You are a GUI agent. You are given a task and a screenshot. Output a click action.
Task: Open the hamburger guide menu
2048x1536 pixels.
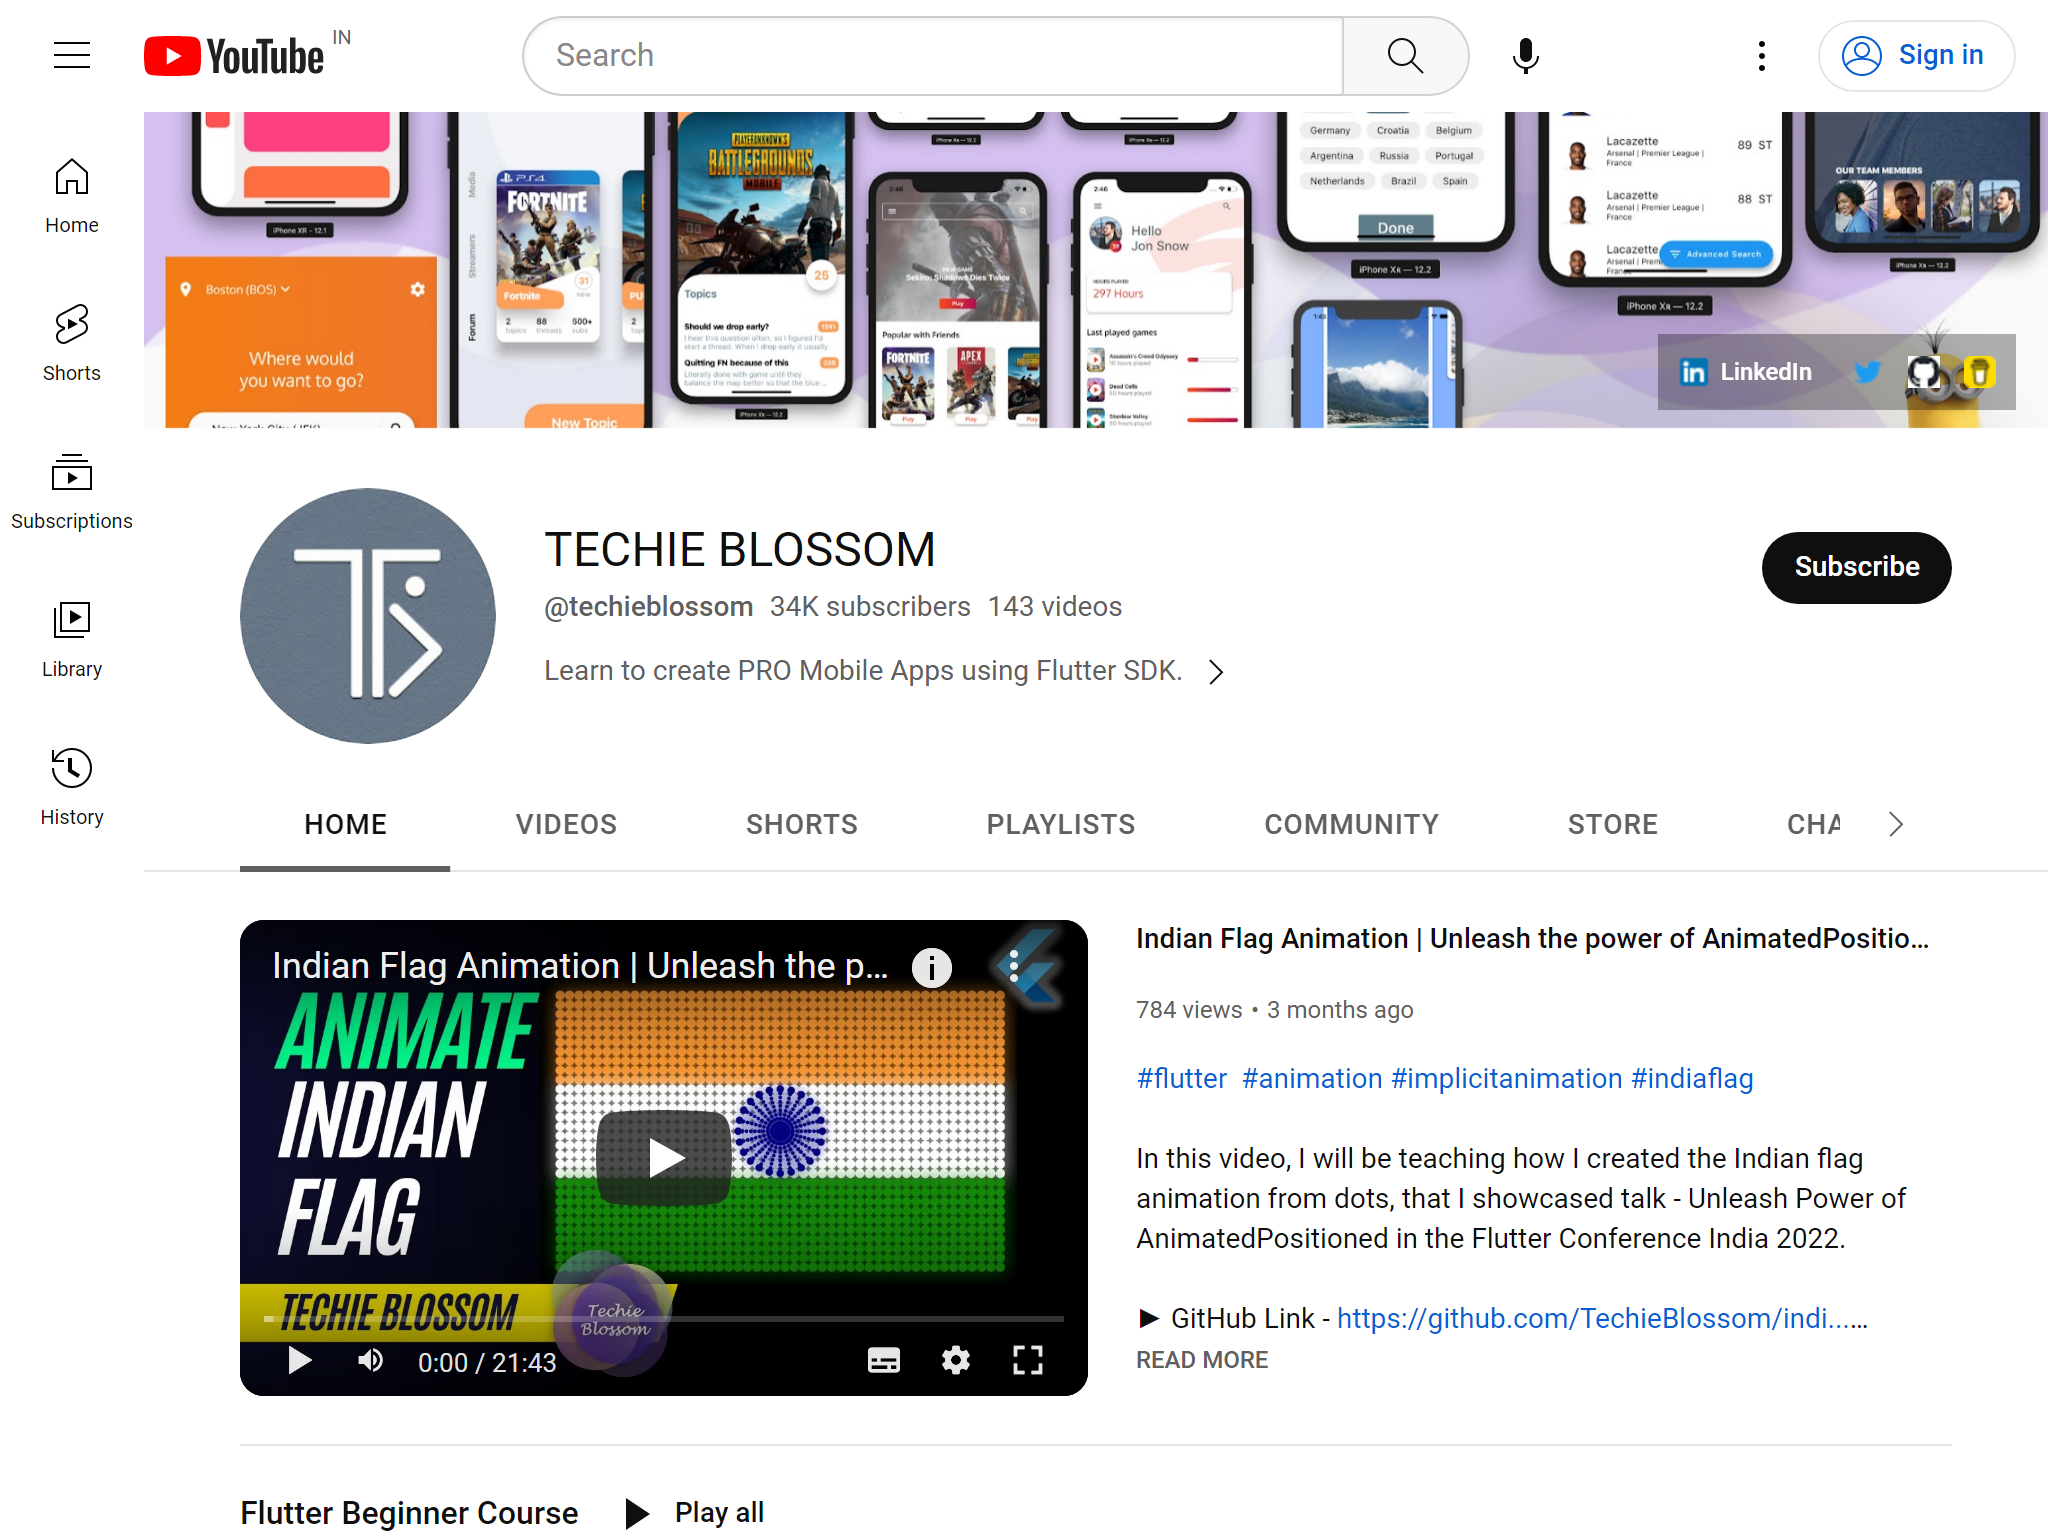point(72,55)
